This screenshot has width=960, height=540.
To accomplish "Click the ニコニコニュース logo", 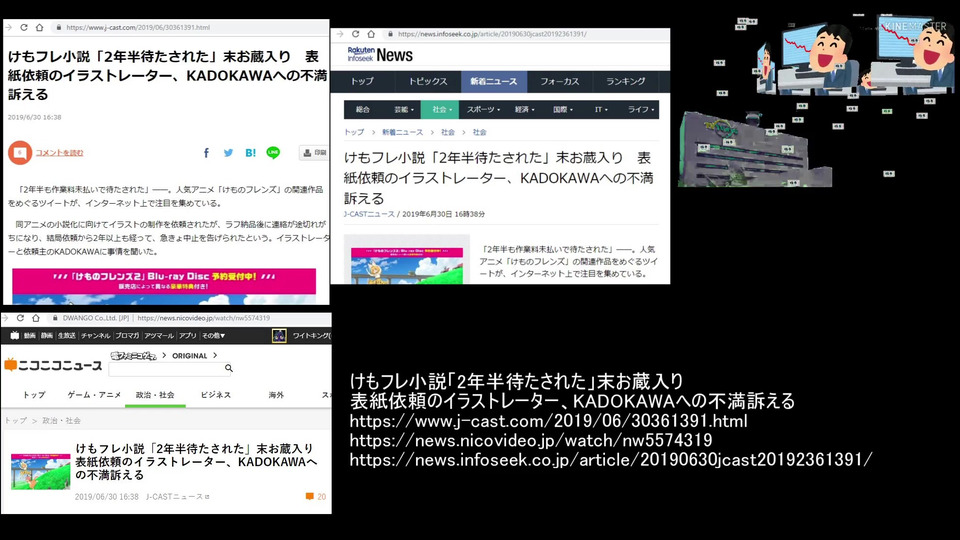I will [x=53, y=366].
